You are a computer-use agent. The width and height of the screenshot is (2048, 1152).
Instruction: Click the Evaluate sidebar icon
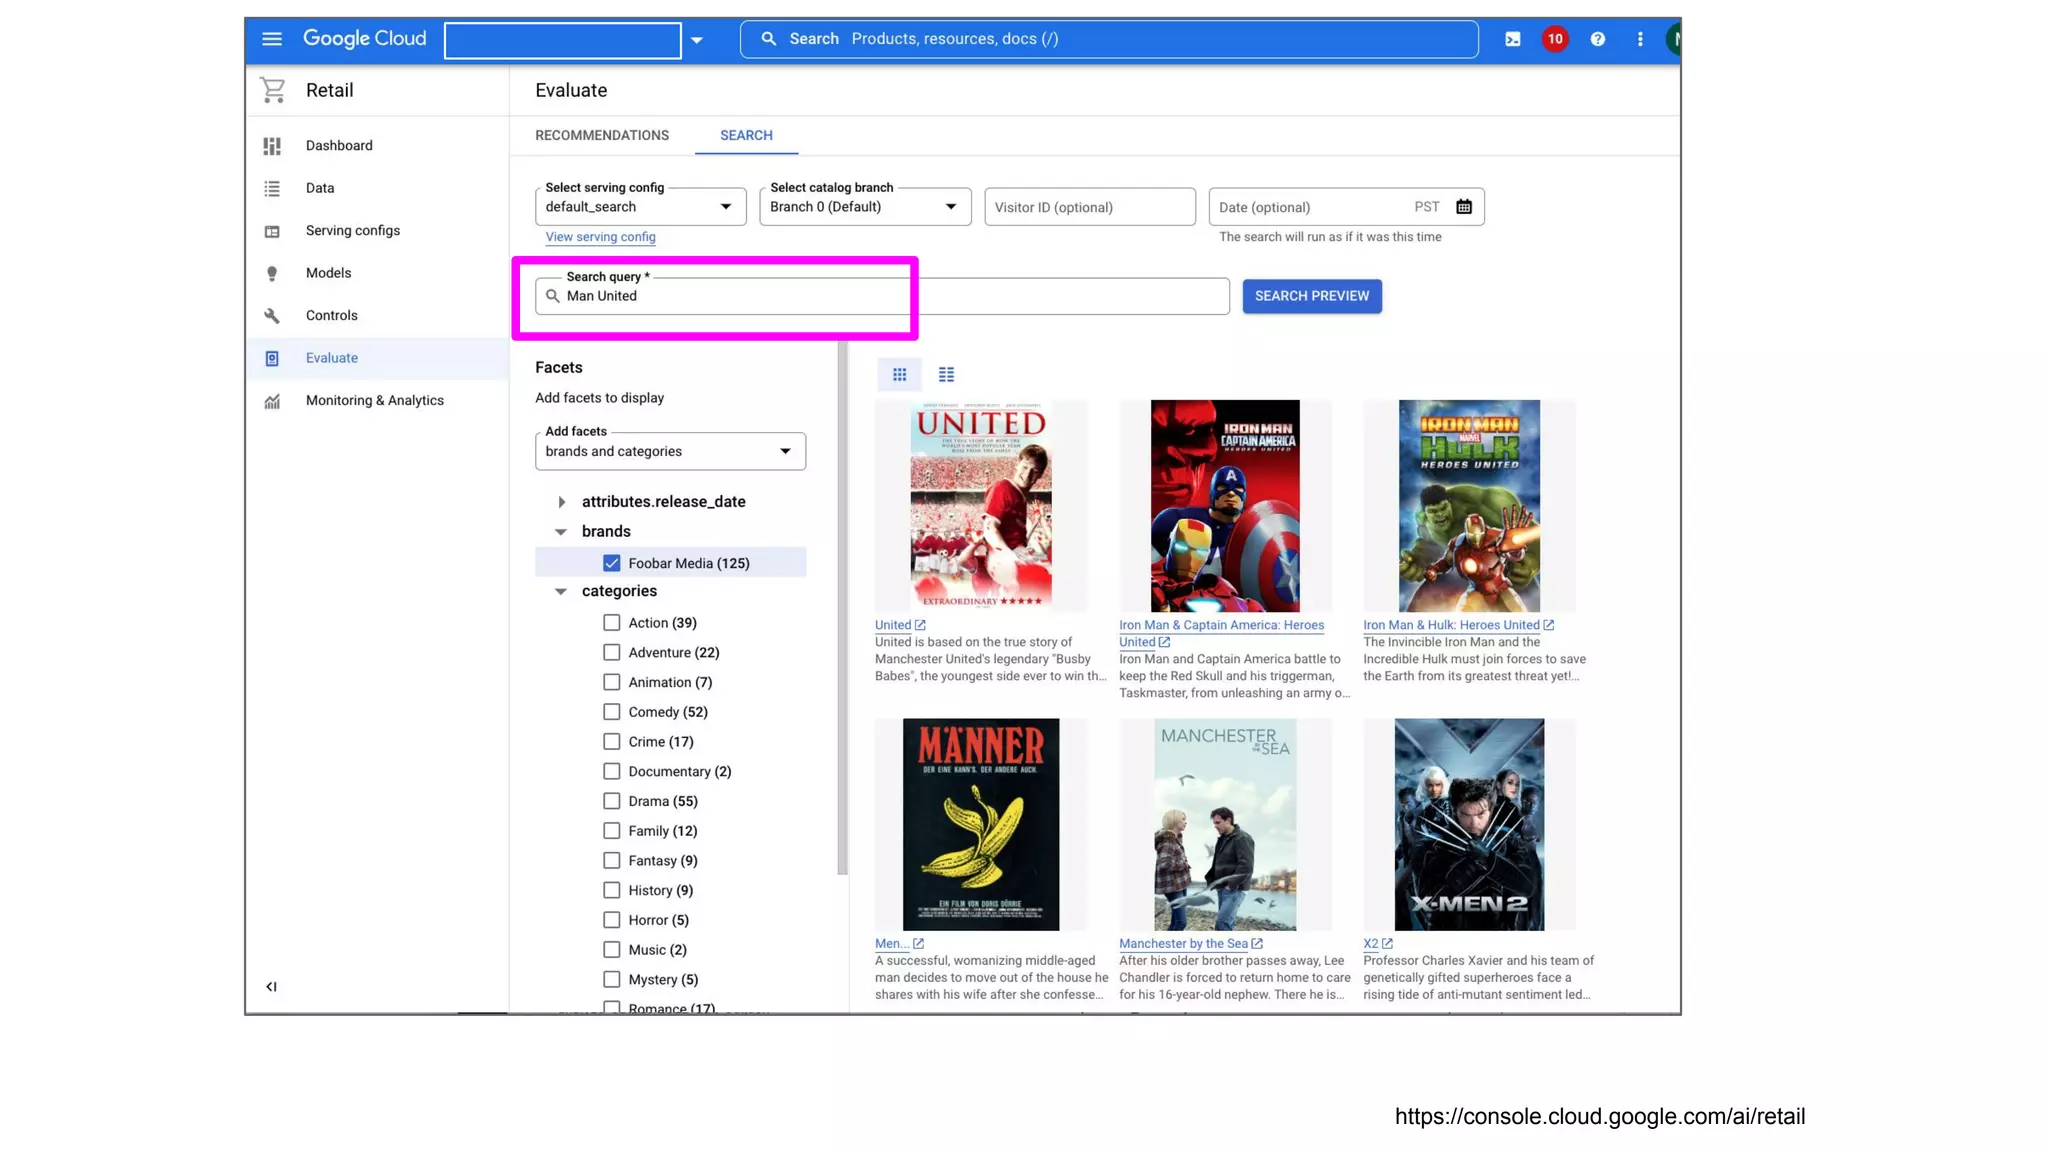pos(272,358)
